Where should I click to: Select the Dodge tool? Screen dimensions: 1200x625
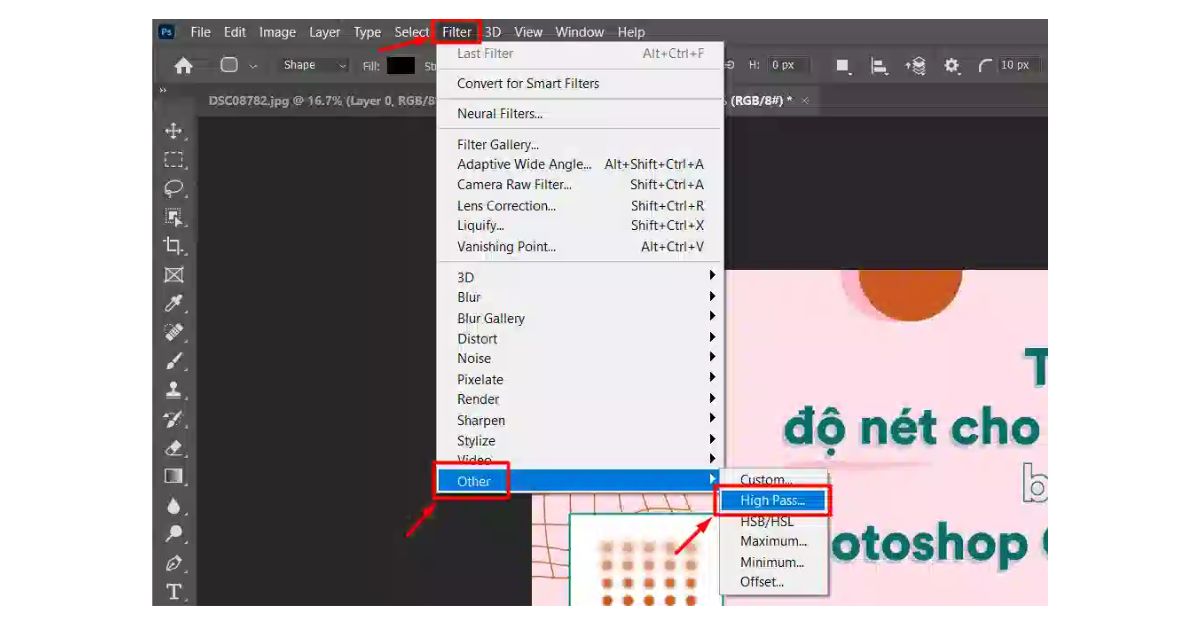coord(174,534)
